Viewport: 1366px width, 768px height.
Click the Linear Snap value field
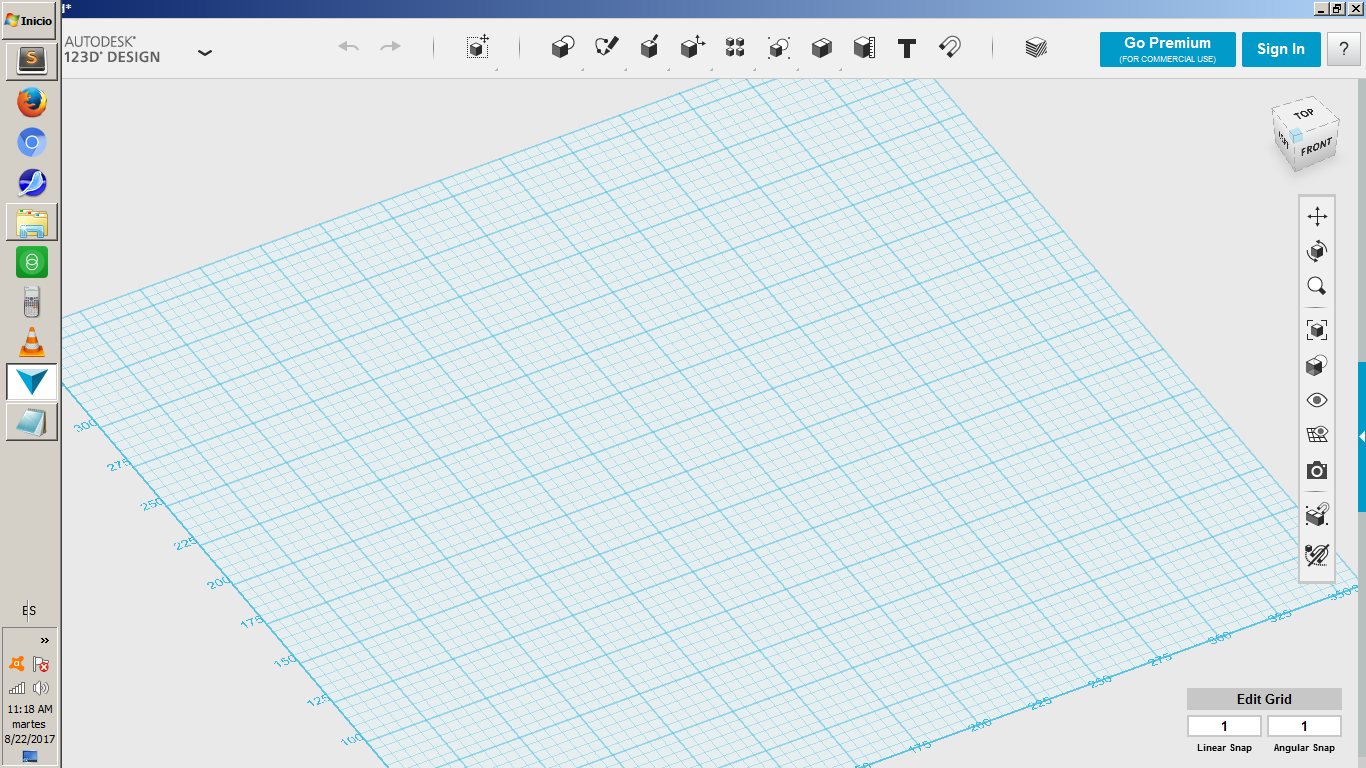tap(1224, 726)
